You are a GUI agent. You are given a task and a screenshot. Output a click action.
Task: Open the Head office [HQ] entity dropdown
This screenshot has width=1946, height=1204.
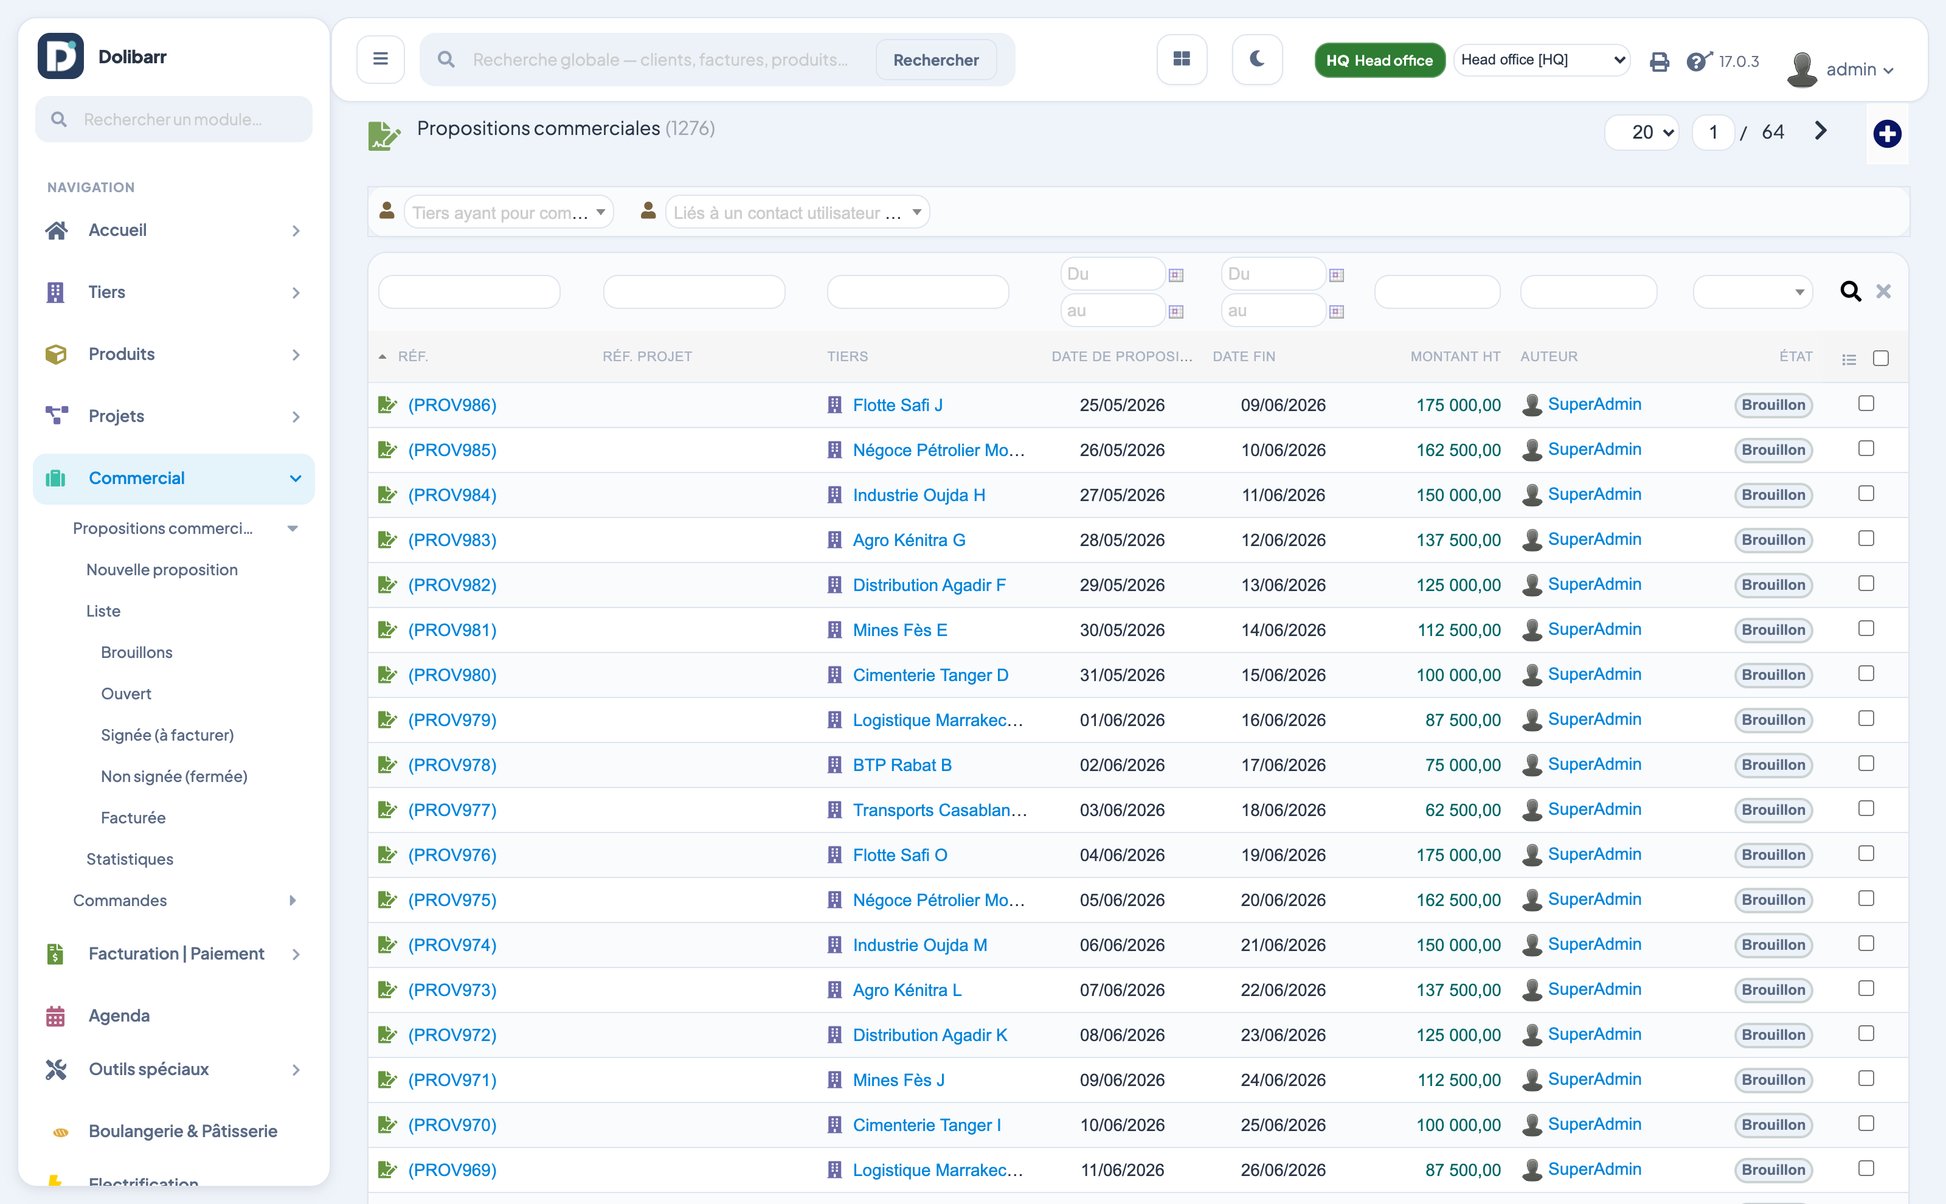click(1541, 60)
